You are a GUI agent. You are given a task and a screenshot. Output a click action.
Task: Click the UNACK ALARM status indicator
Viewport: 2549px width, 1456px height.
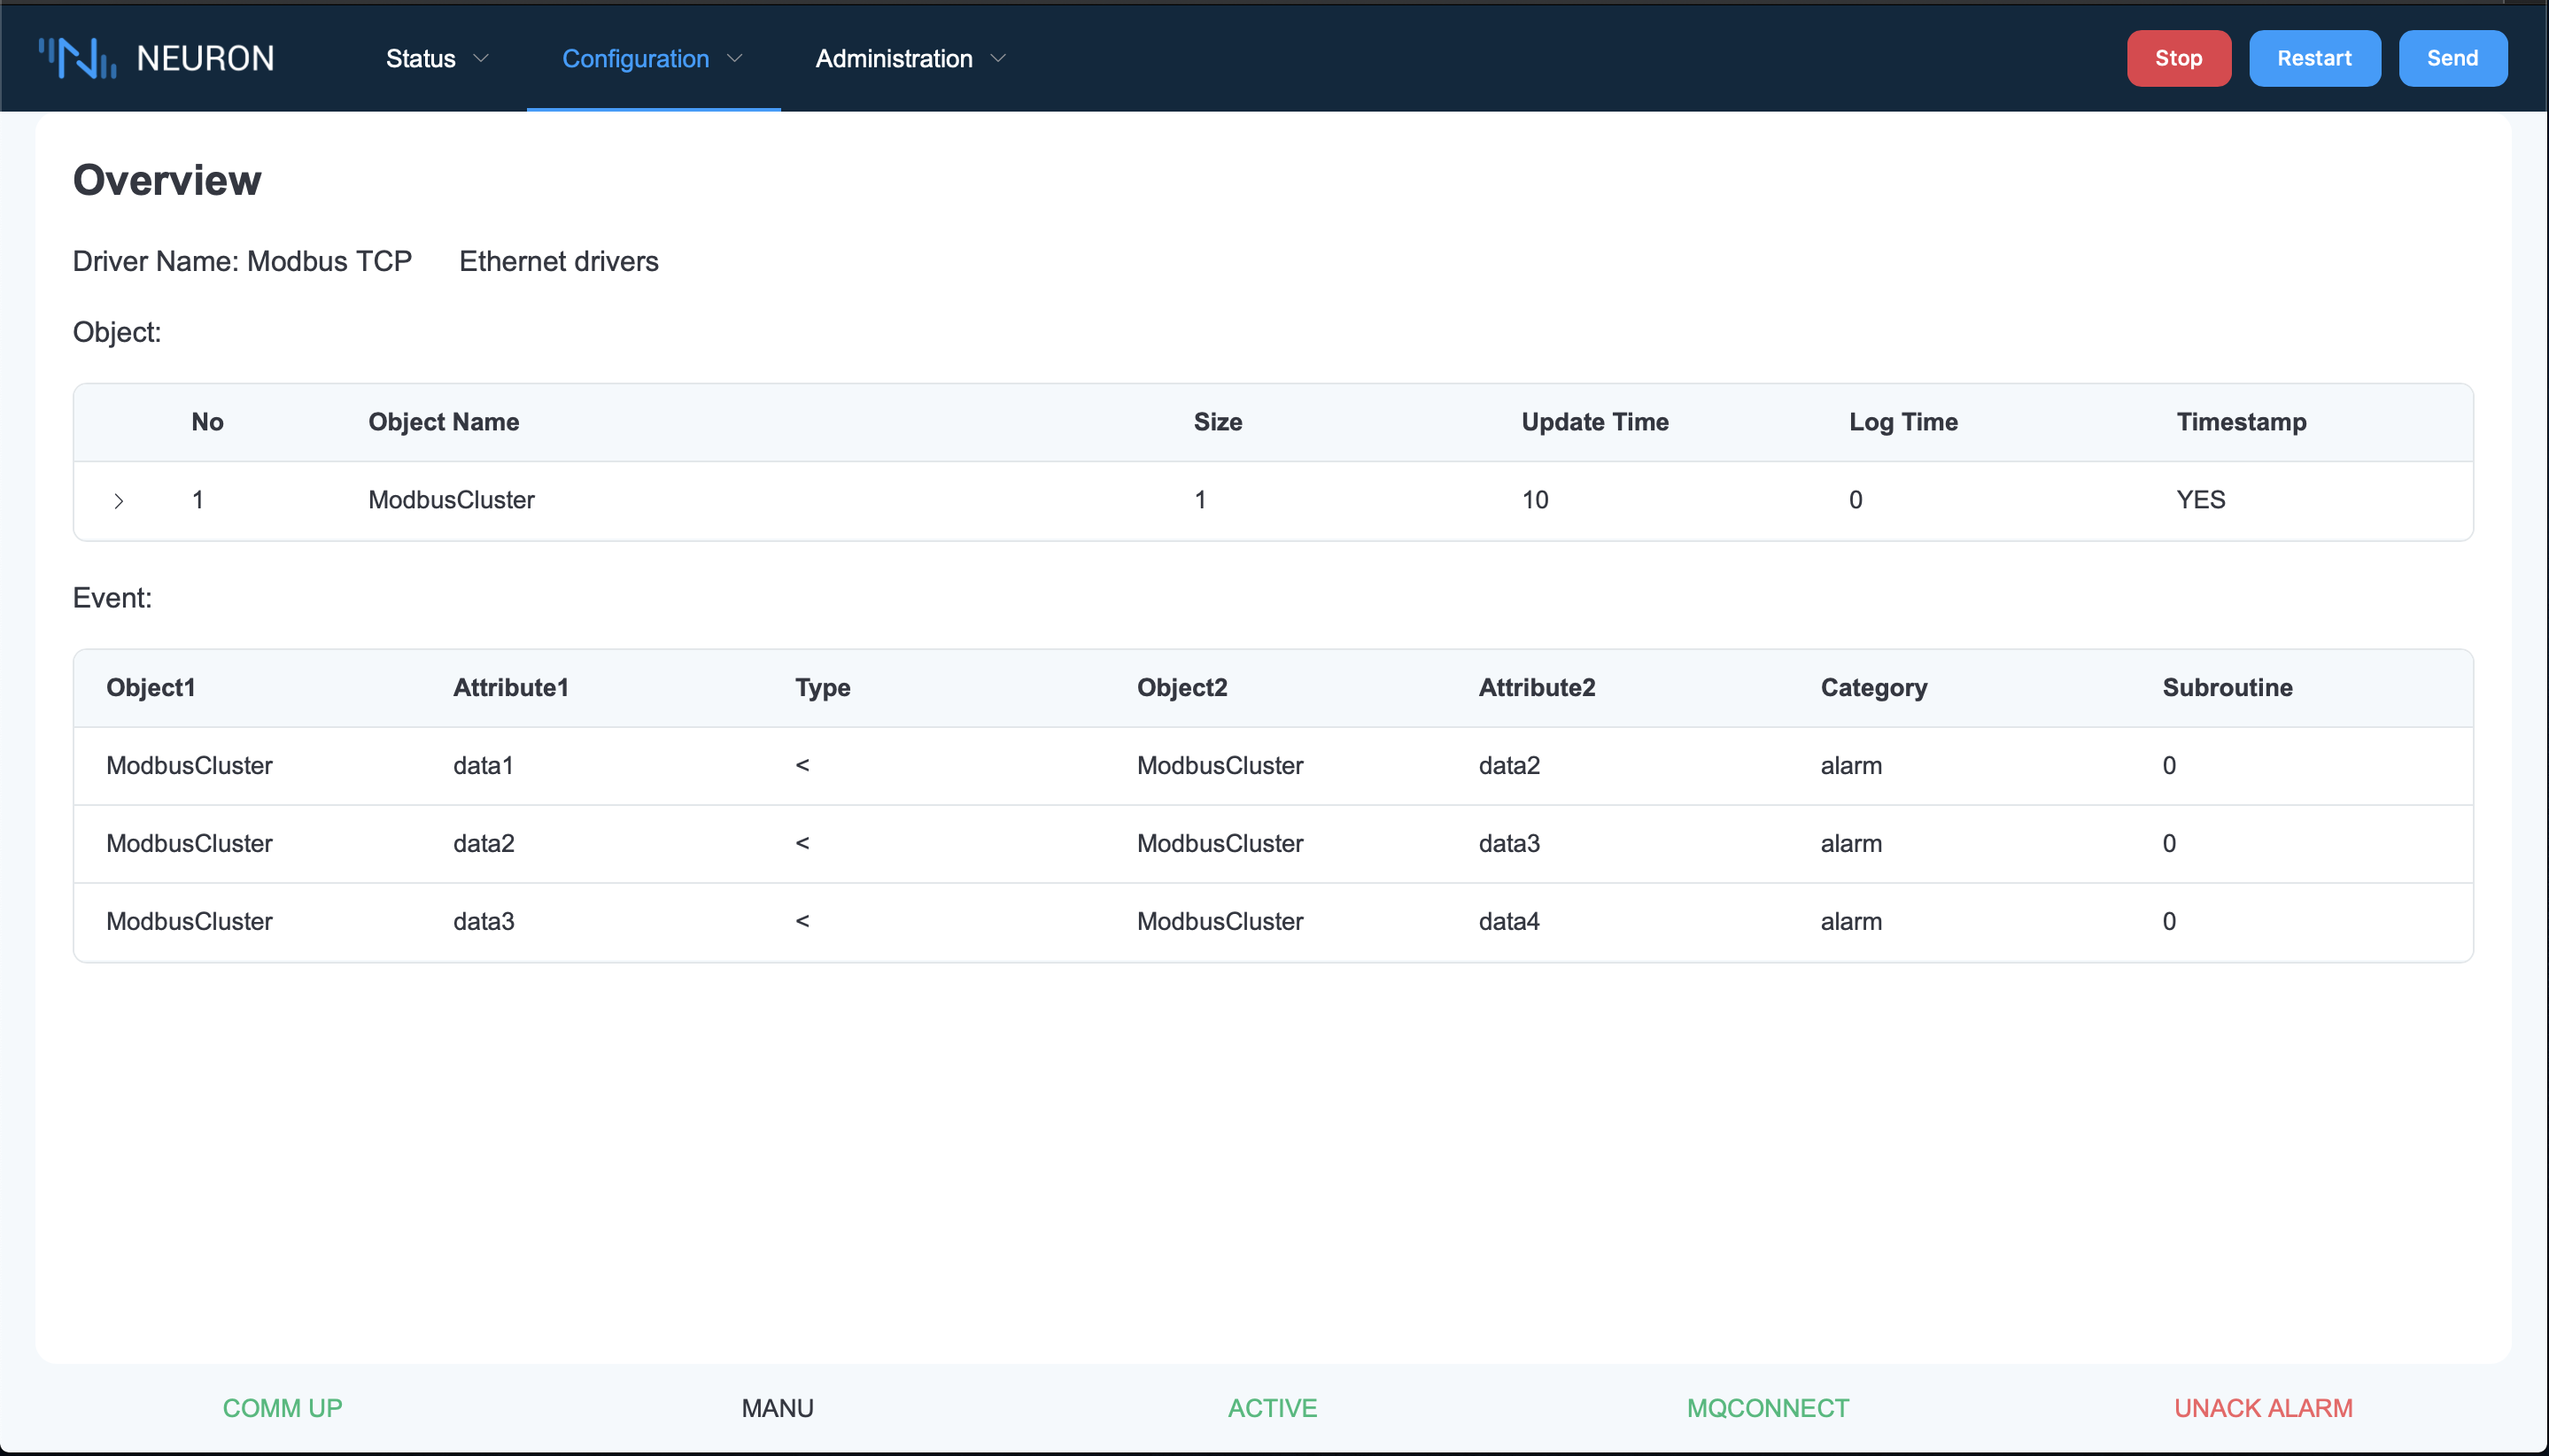point(2262,1408)
